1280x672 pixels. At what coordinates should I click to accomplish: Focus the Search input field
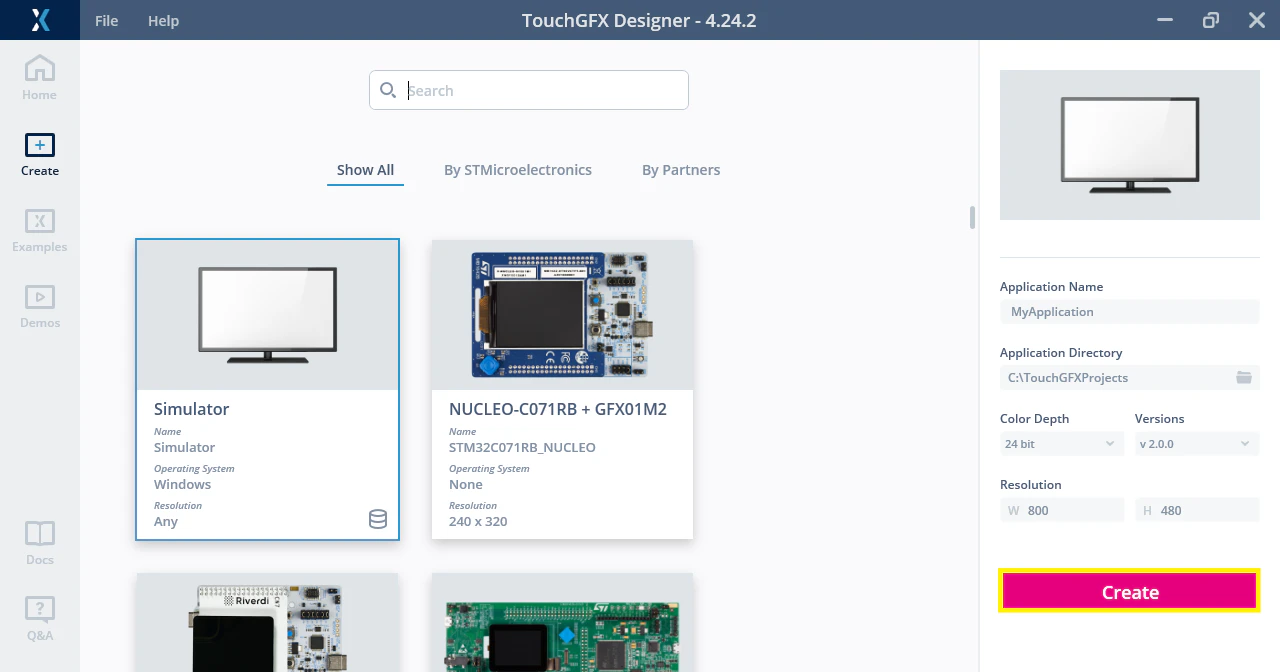tap(529, 90)
